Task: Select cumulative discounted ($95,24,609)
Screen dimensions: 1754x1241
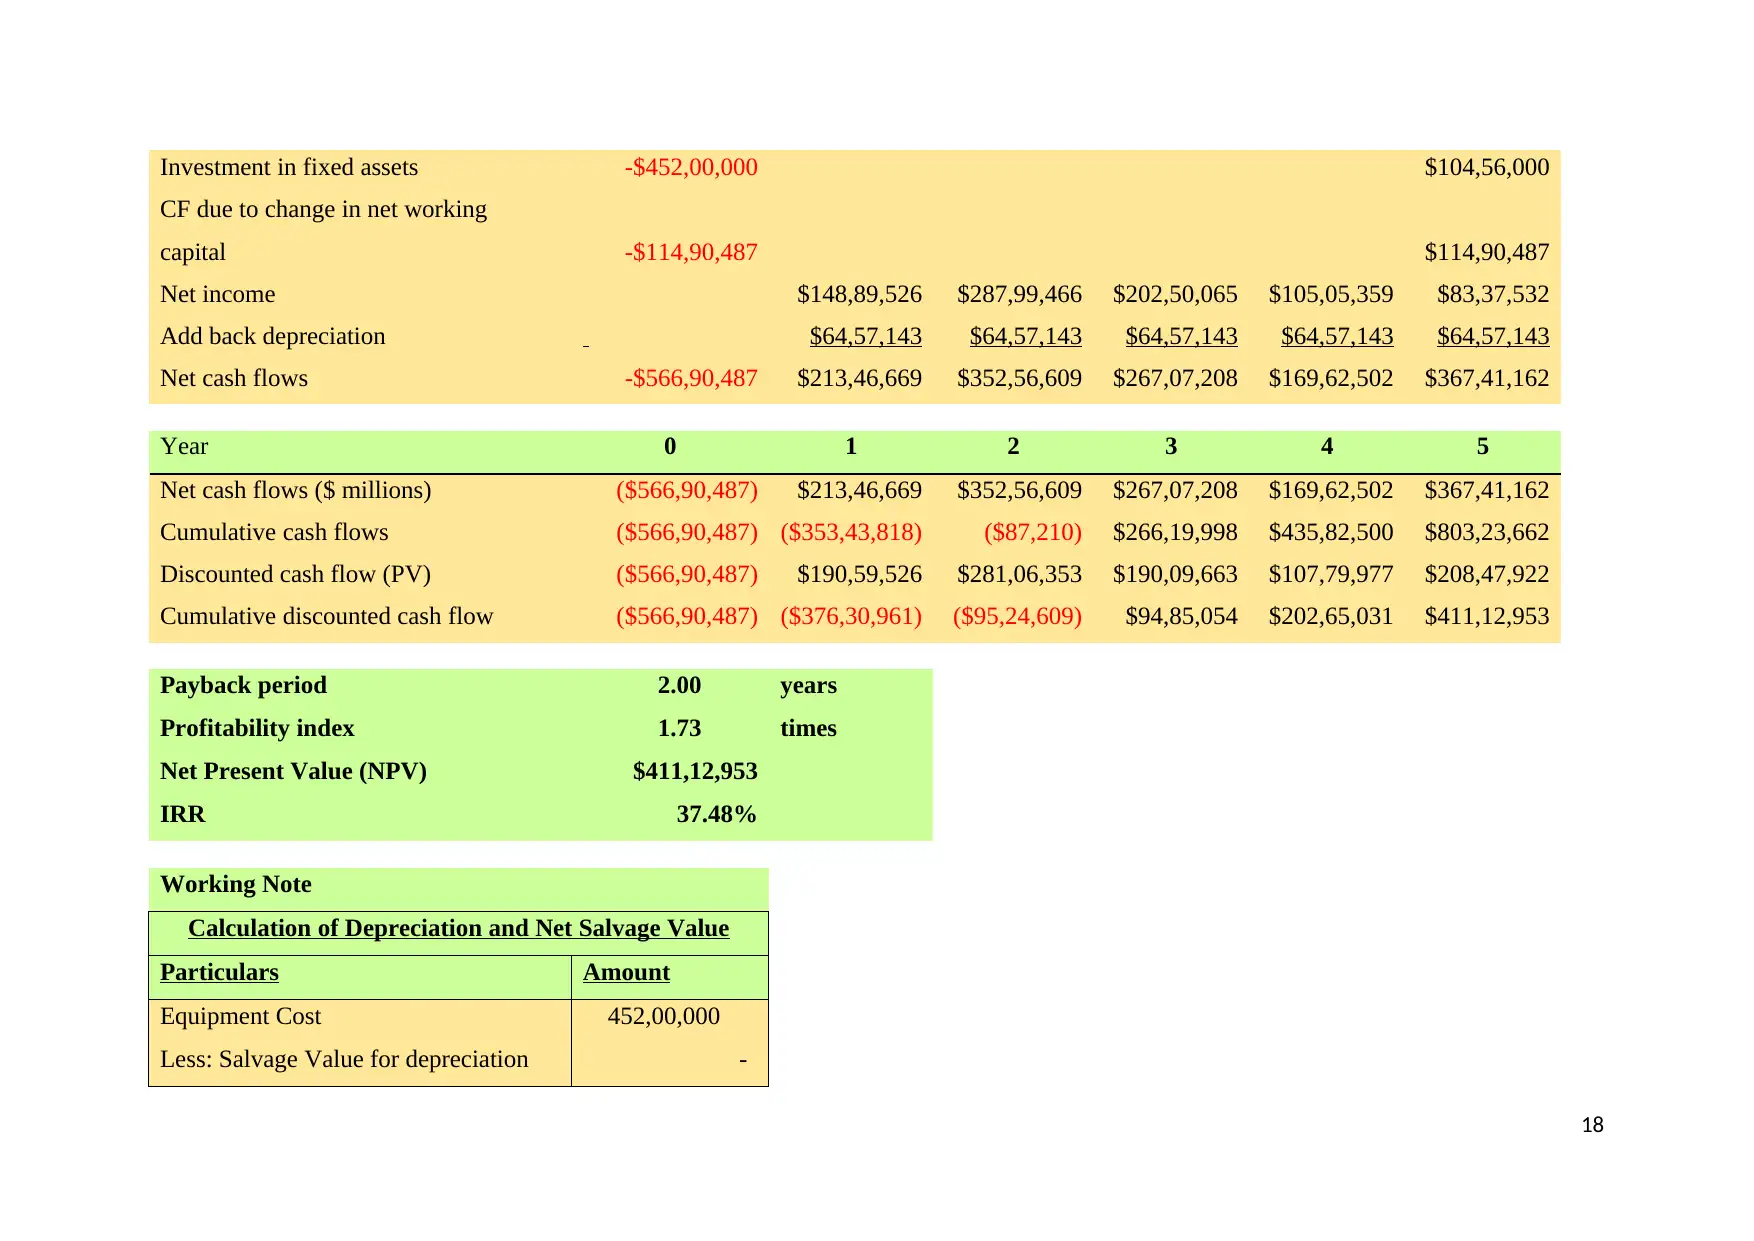Action: pyautogui.click(x=1017, y=616)
